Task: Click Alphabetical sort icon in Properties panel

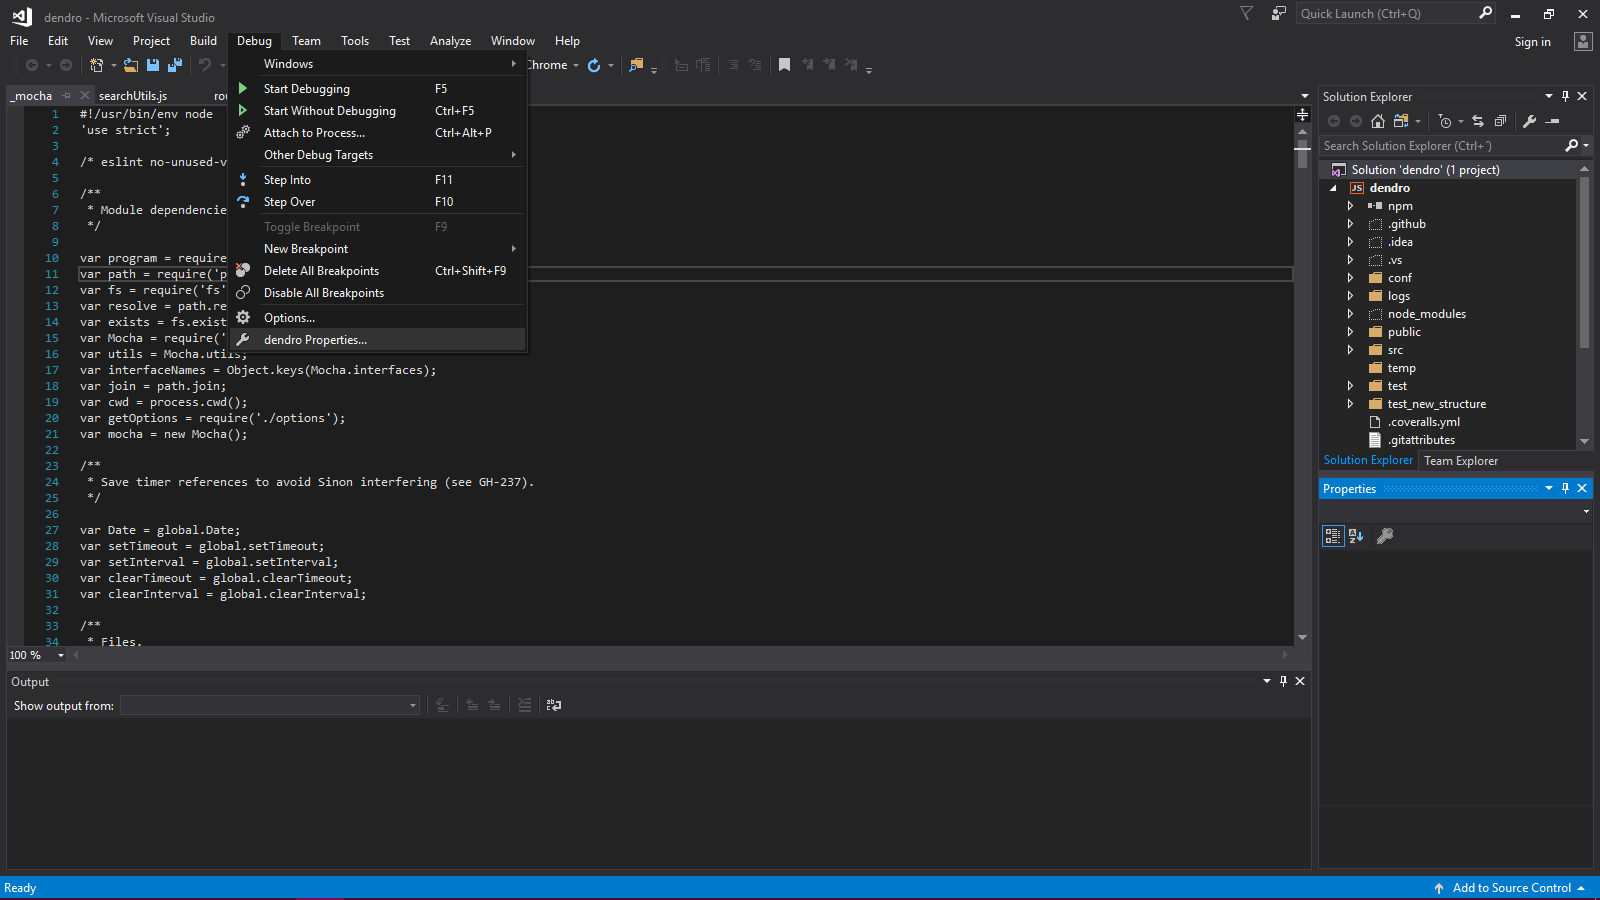Action: 1356,536
